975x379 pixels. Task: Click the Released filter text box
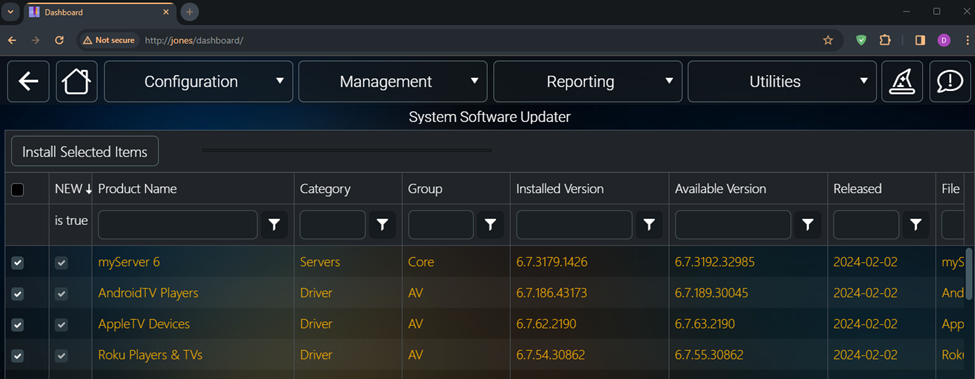coord(866,225)
